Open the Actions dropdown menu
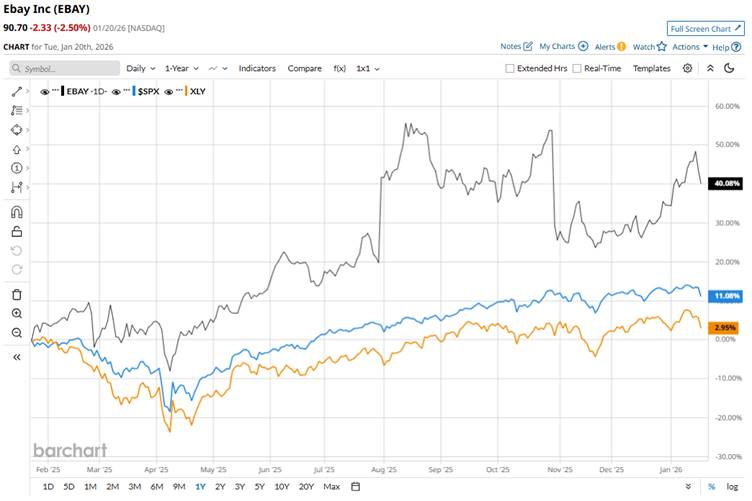752x501 pixels. click(x=689, y=47)
